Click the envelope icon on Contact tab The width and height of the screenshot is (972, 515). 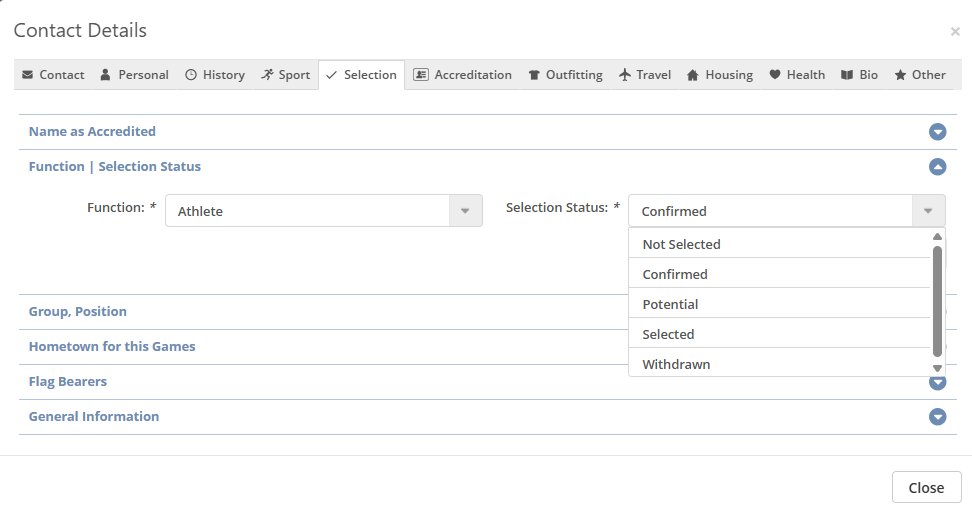click(x=27, y=75)
